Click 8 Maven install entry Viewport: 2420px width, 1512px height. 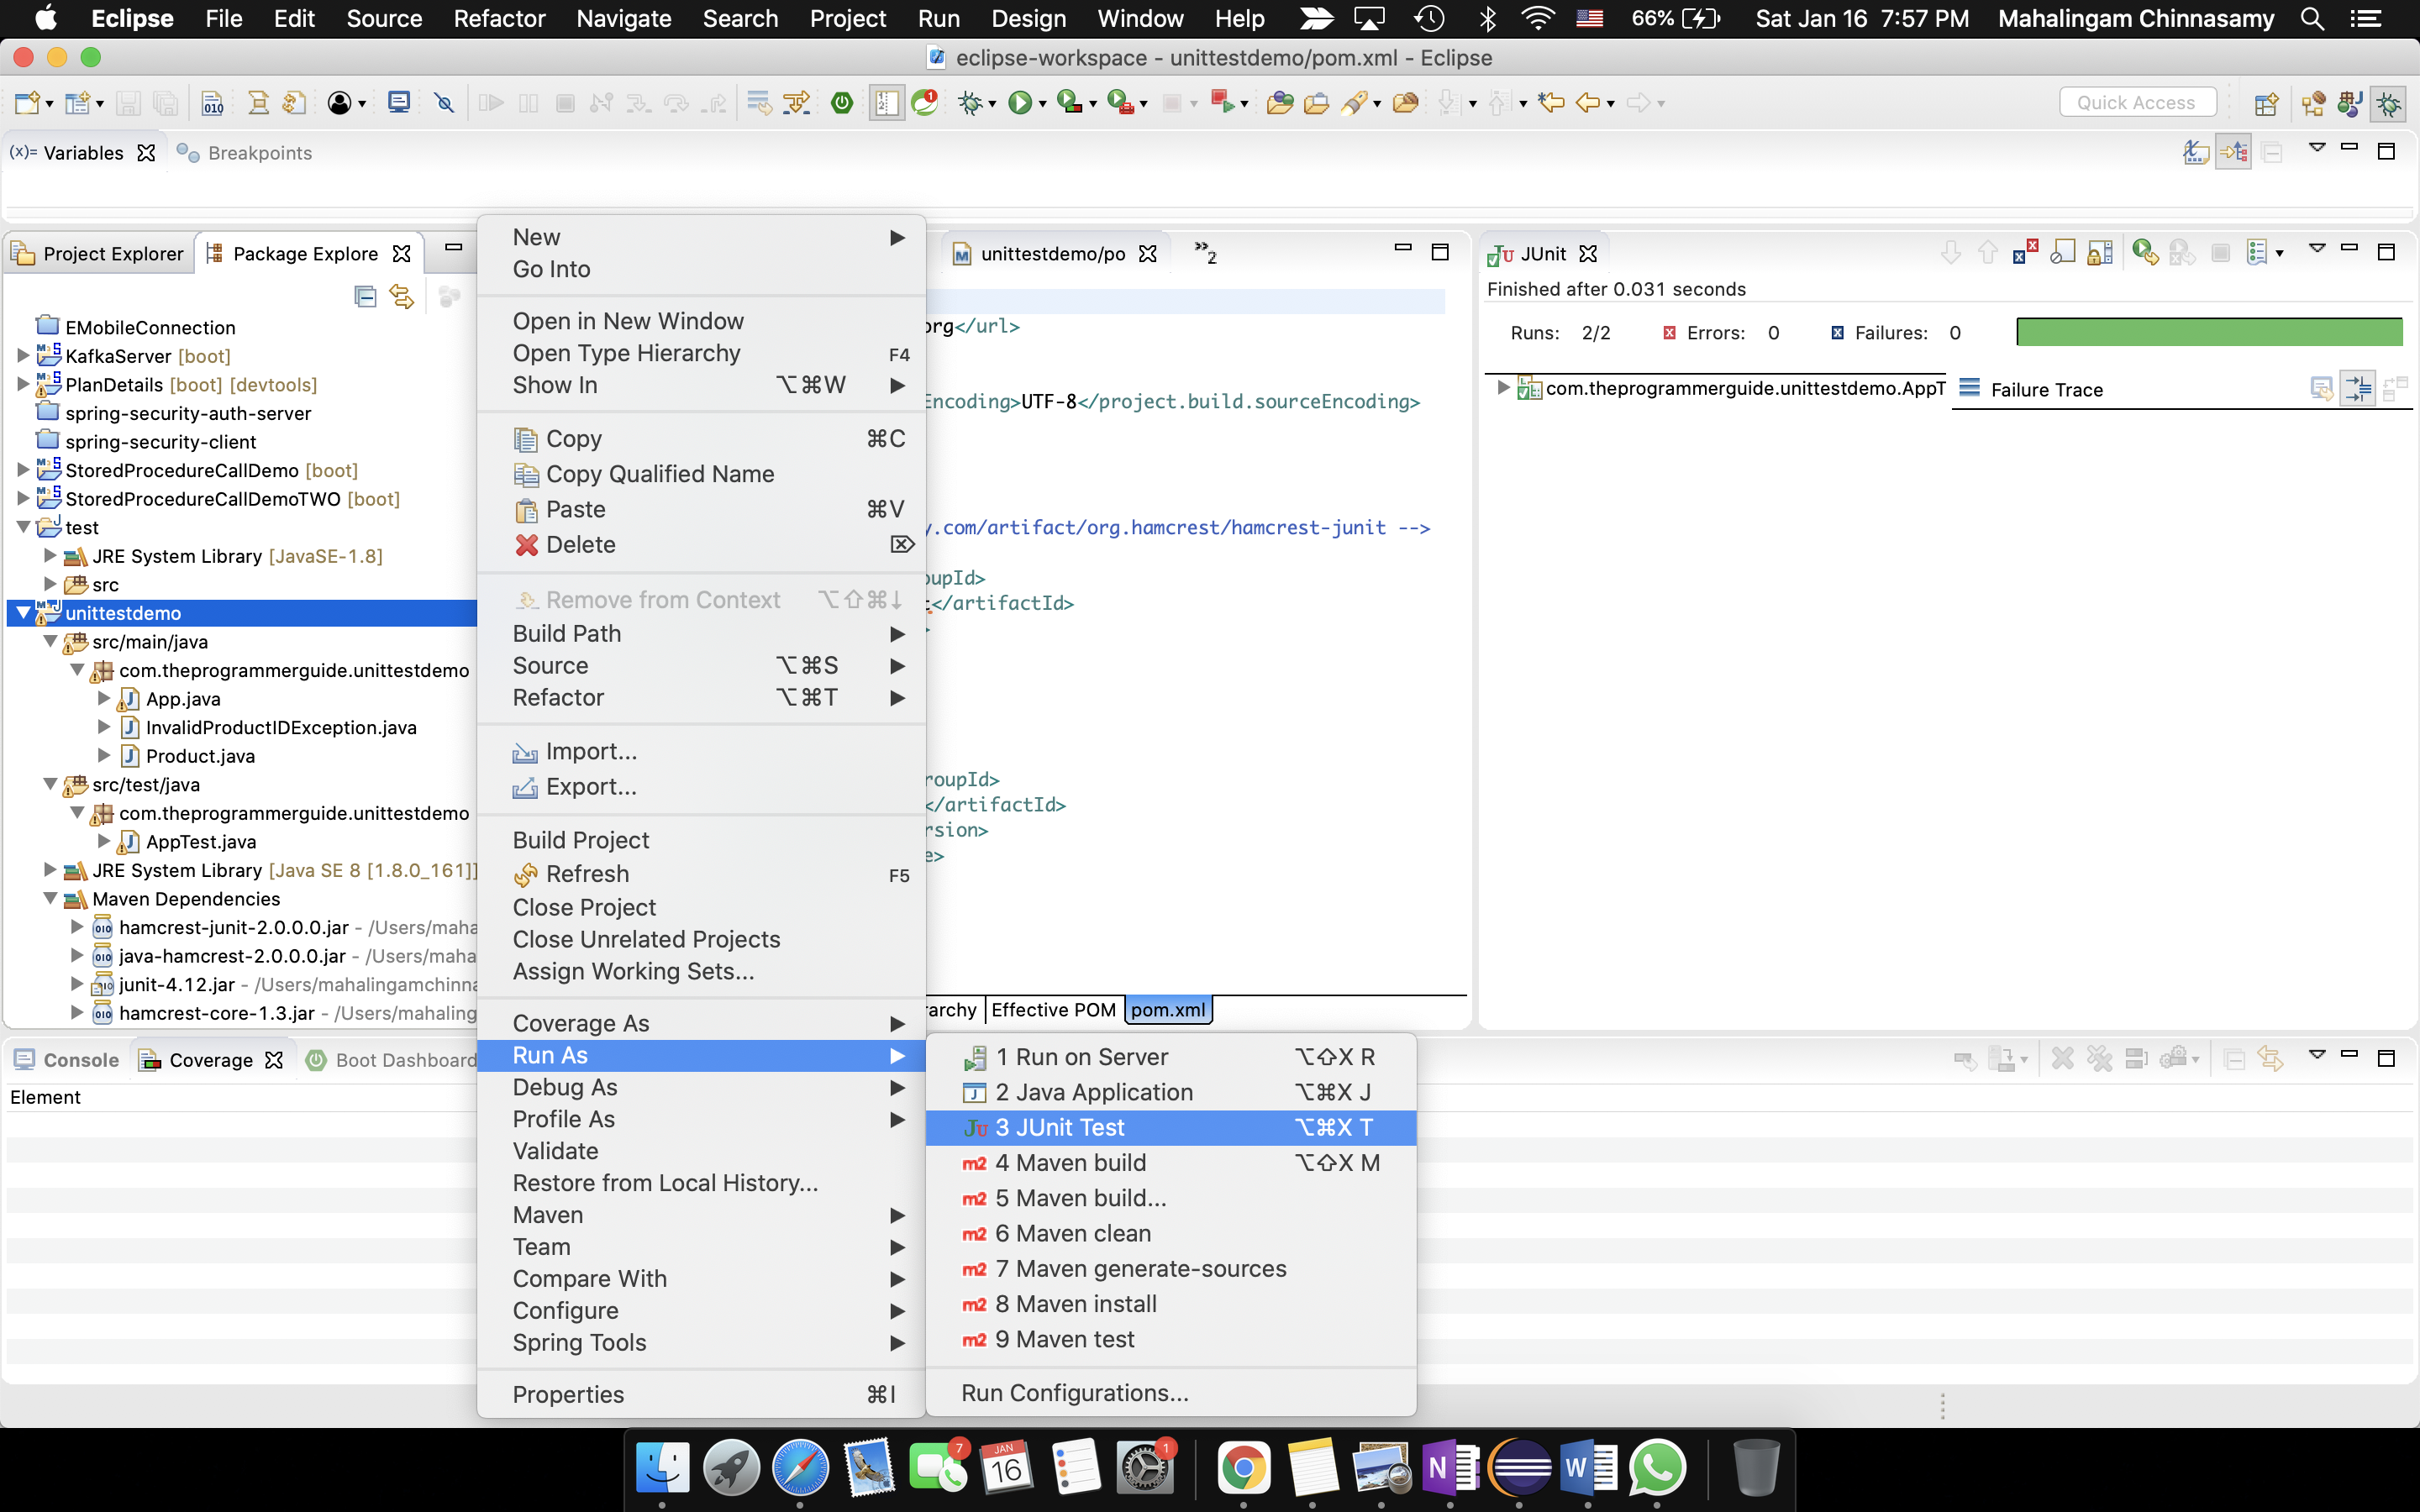coord(1170,1304)
